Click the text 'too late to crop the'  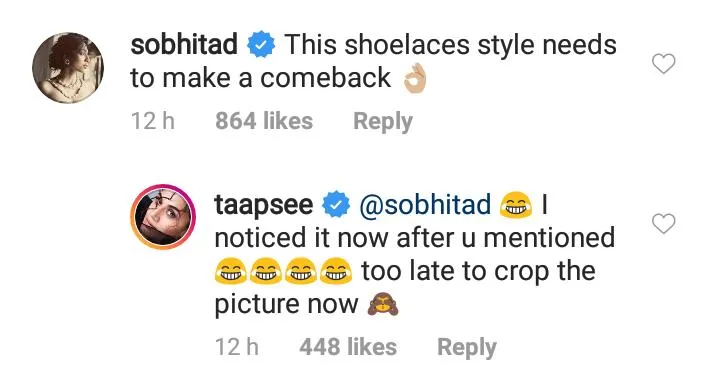(479, 271)
